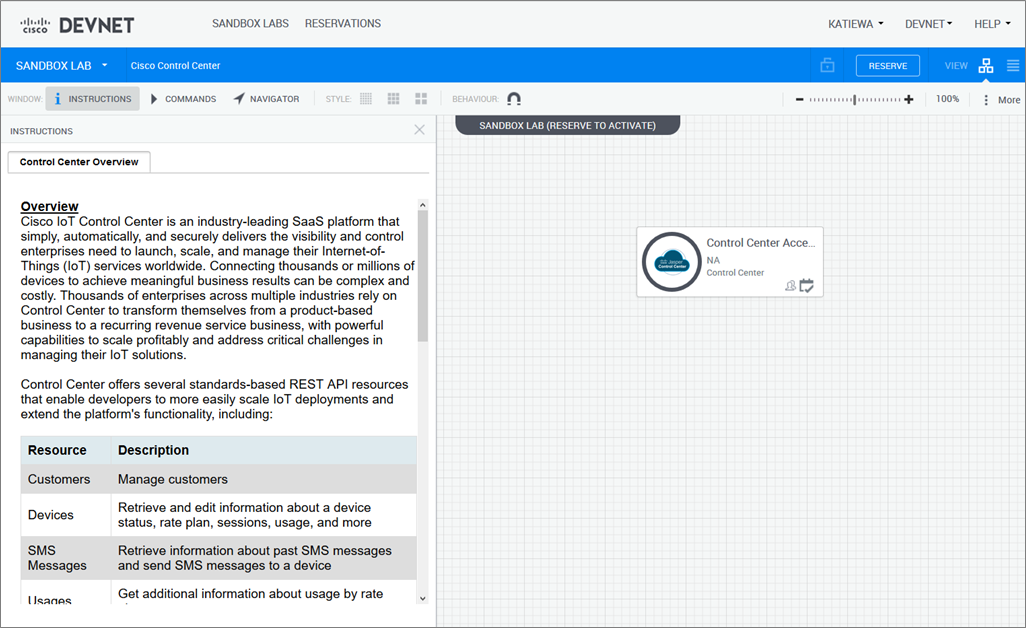Toggle the Commands window panel
1026x628 pixels.
click(x=183, y=99)
